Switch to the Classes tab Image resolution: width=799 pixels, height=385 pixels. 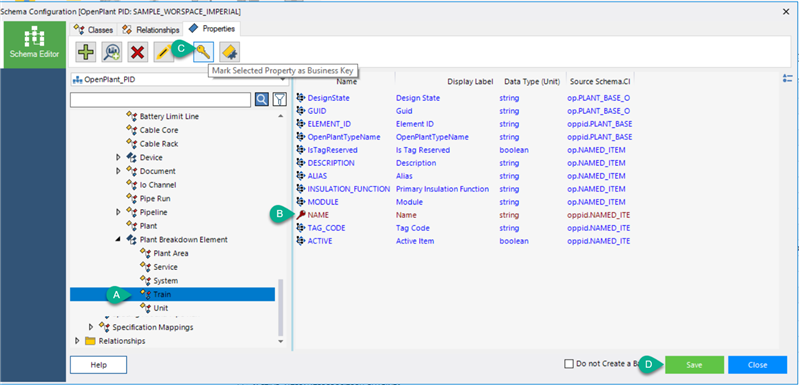coord(94,30)
